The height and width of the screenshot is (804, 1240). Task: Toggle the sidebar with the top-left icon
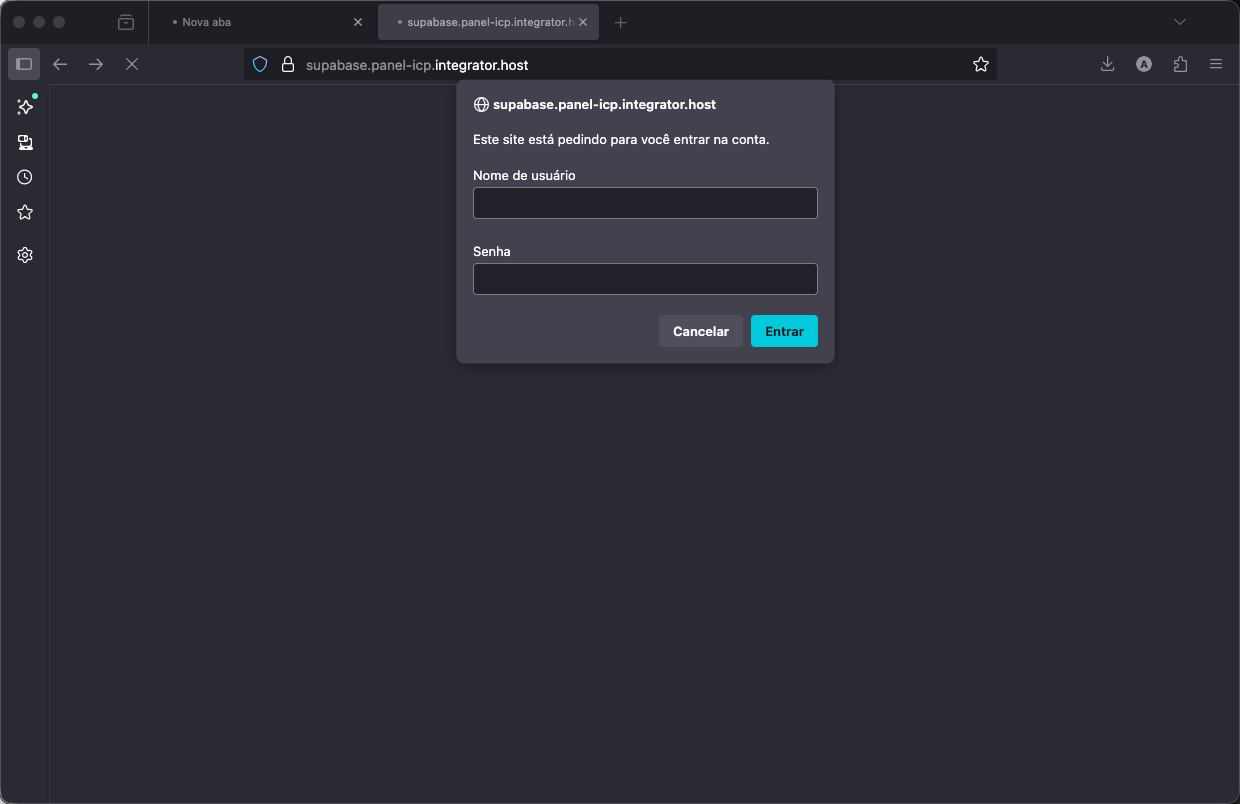point(24,63)
